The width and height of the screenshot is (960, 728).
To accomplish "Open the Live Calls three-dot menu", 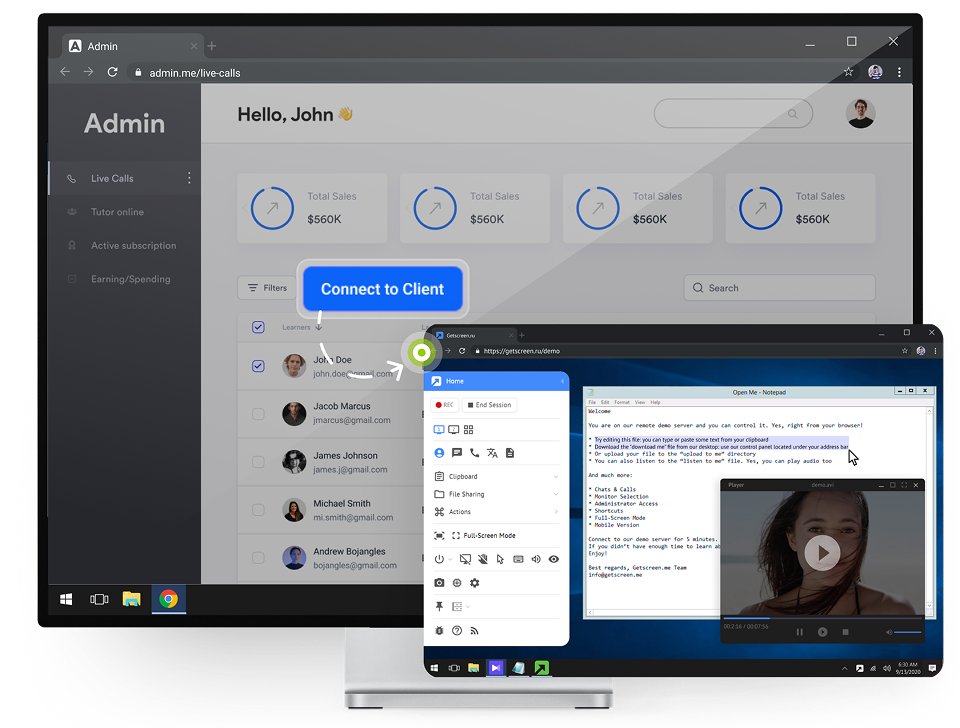I will (x=189, y=178).
